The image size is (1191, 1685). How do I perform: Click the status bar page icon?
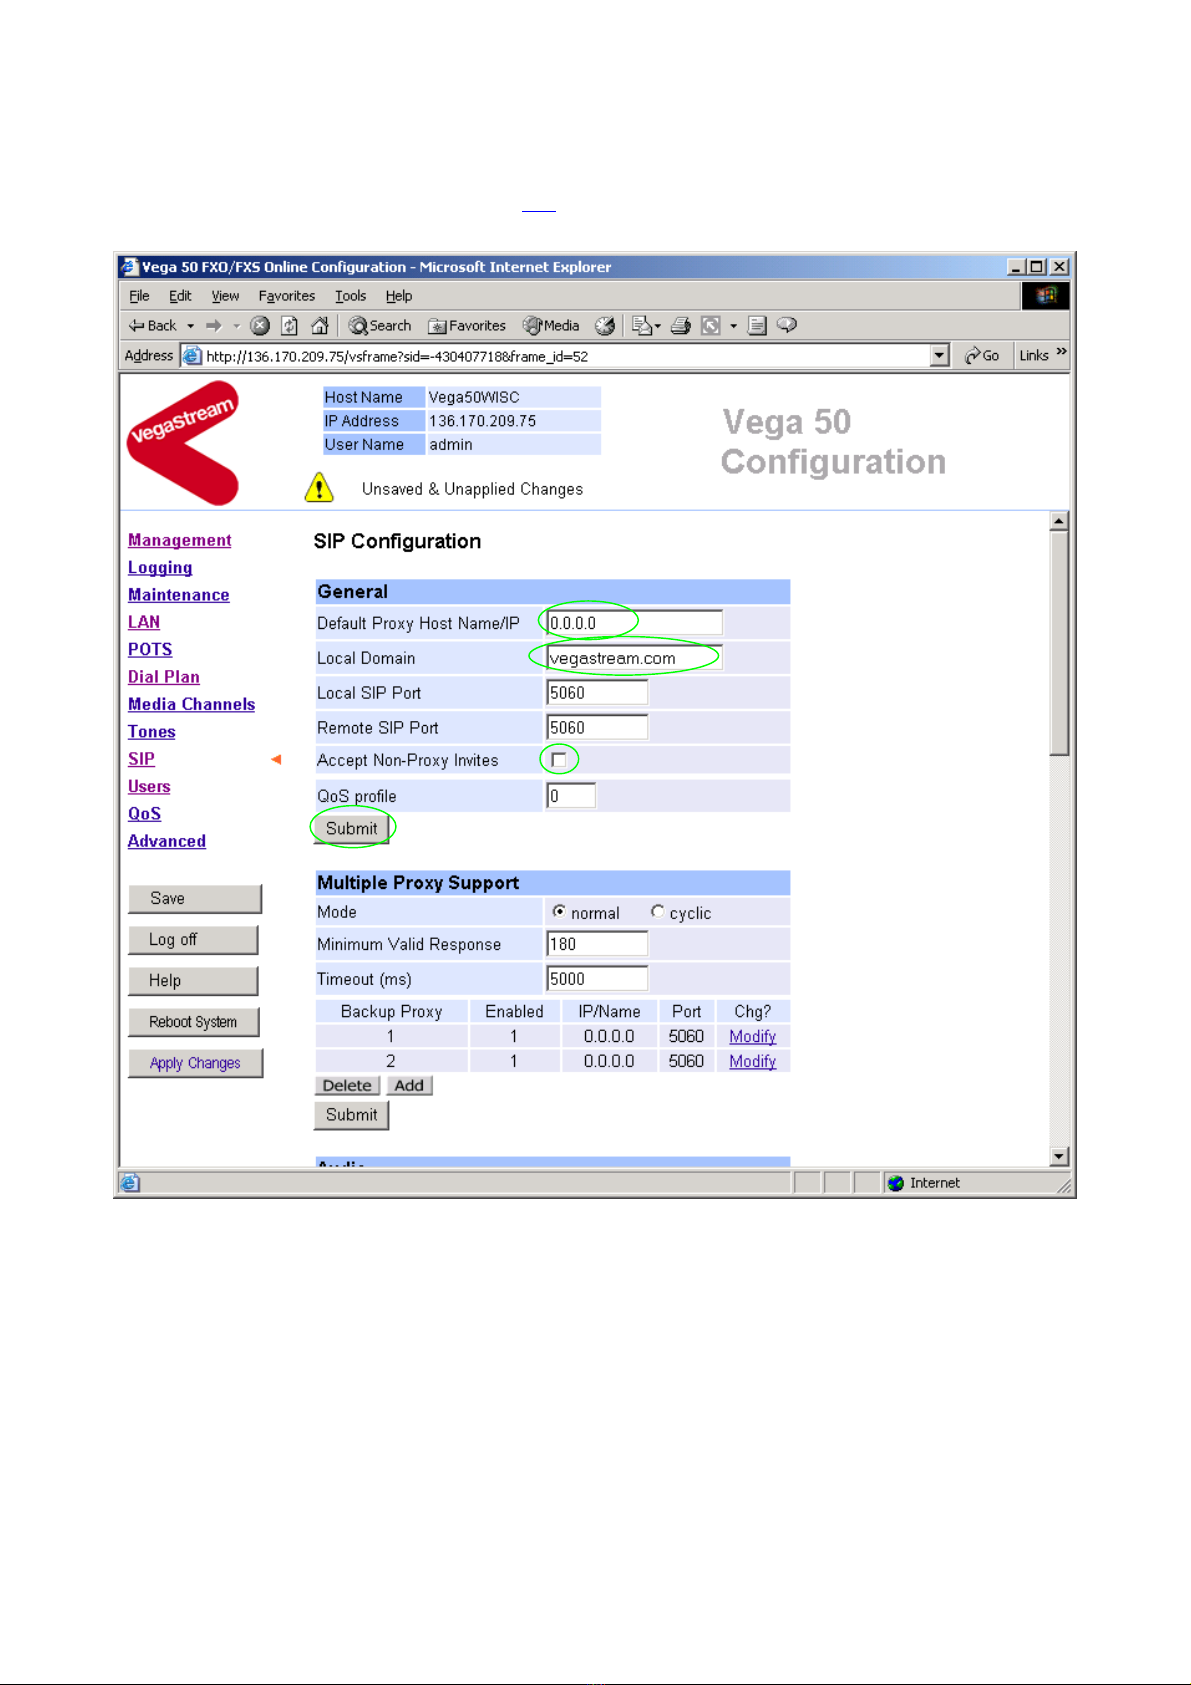130,1184
